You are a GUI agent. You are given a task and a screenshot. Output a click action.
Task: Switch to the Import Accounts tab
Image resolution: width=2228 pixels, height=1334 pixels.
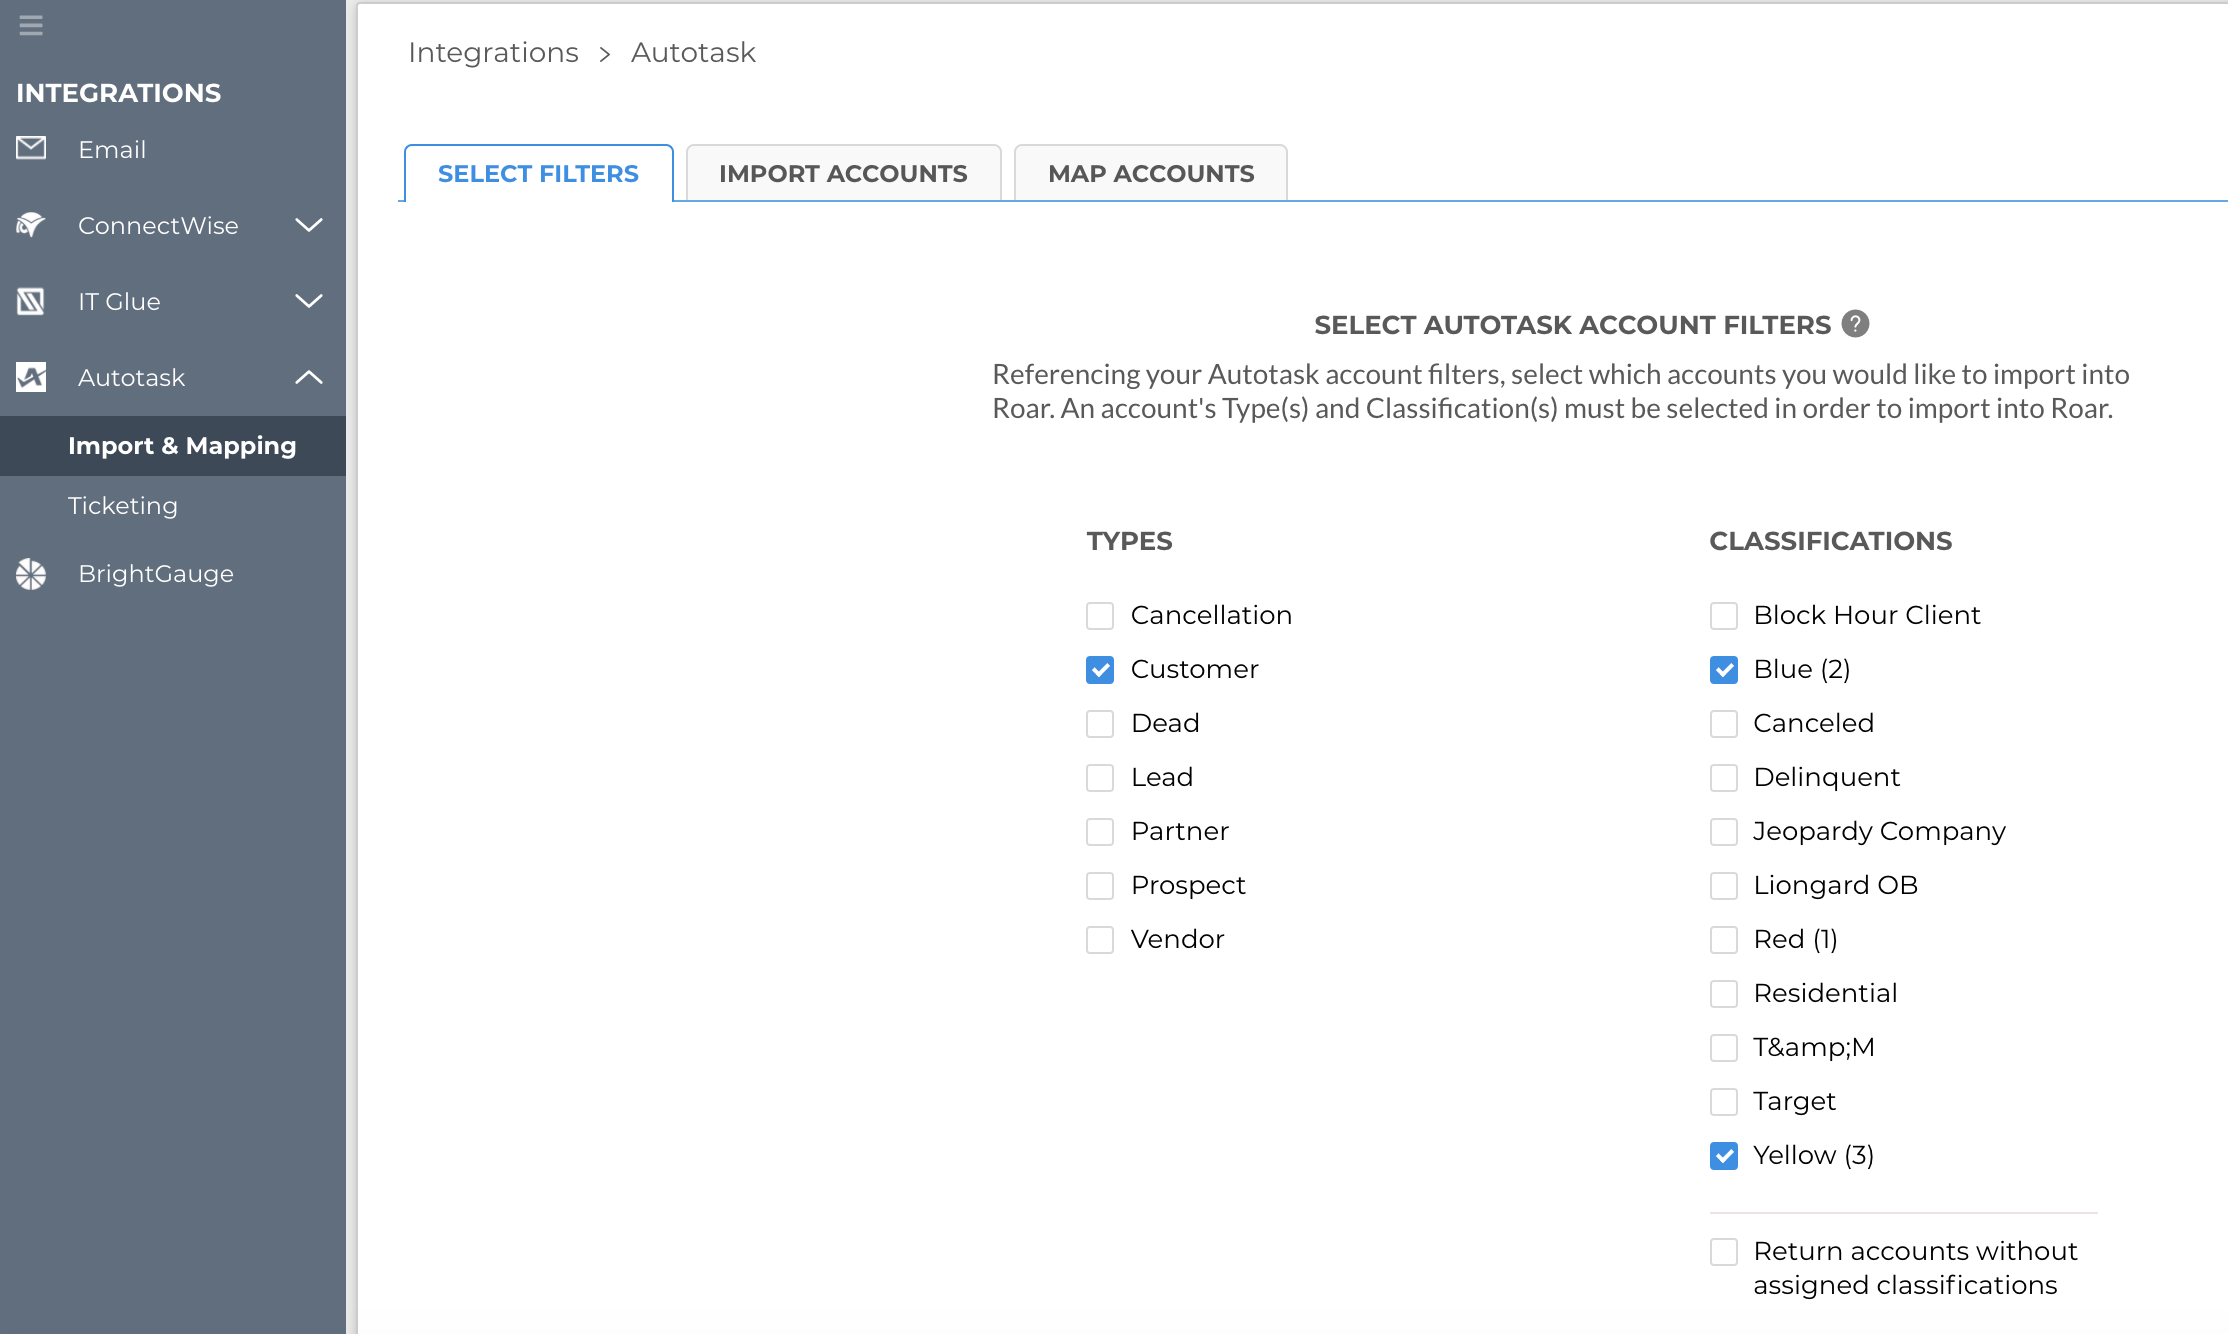[x=842, y=174]
